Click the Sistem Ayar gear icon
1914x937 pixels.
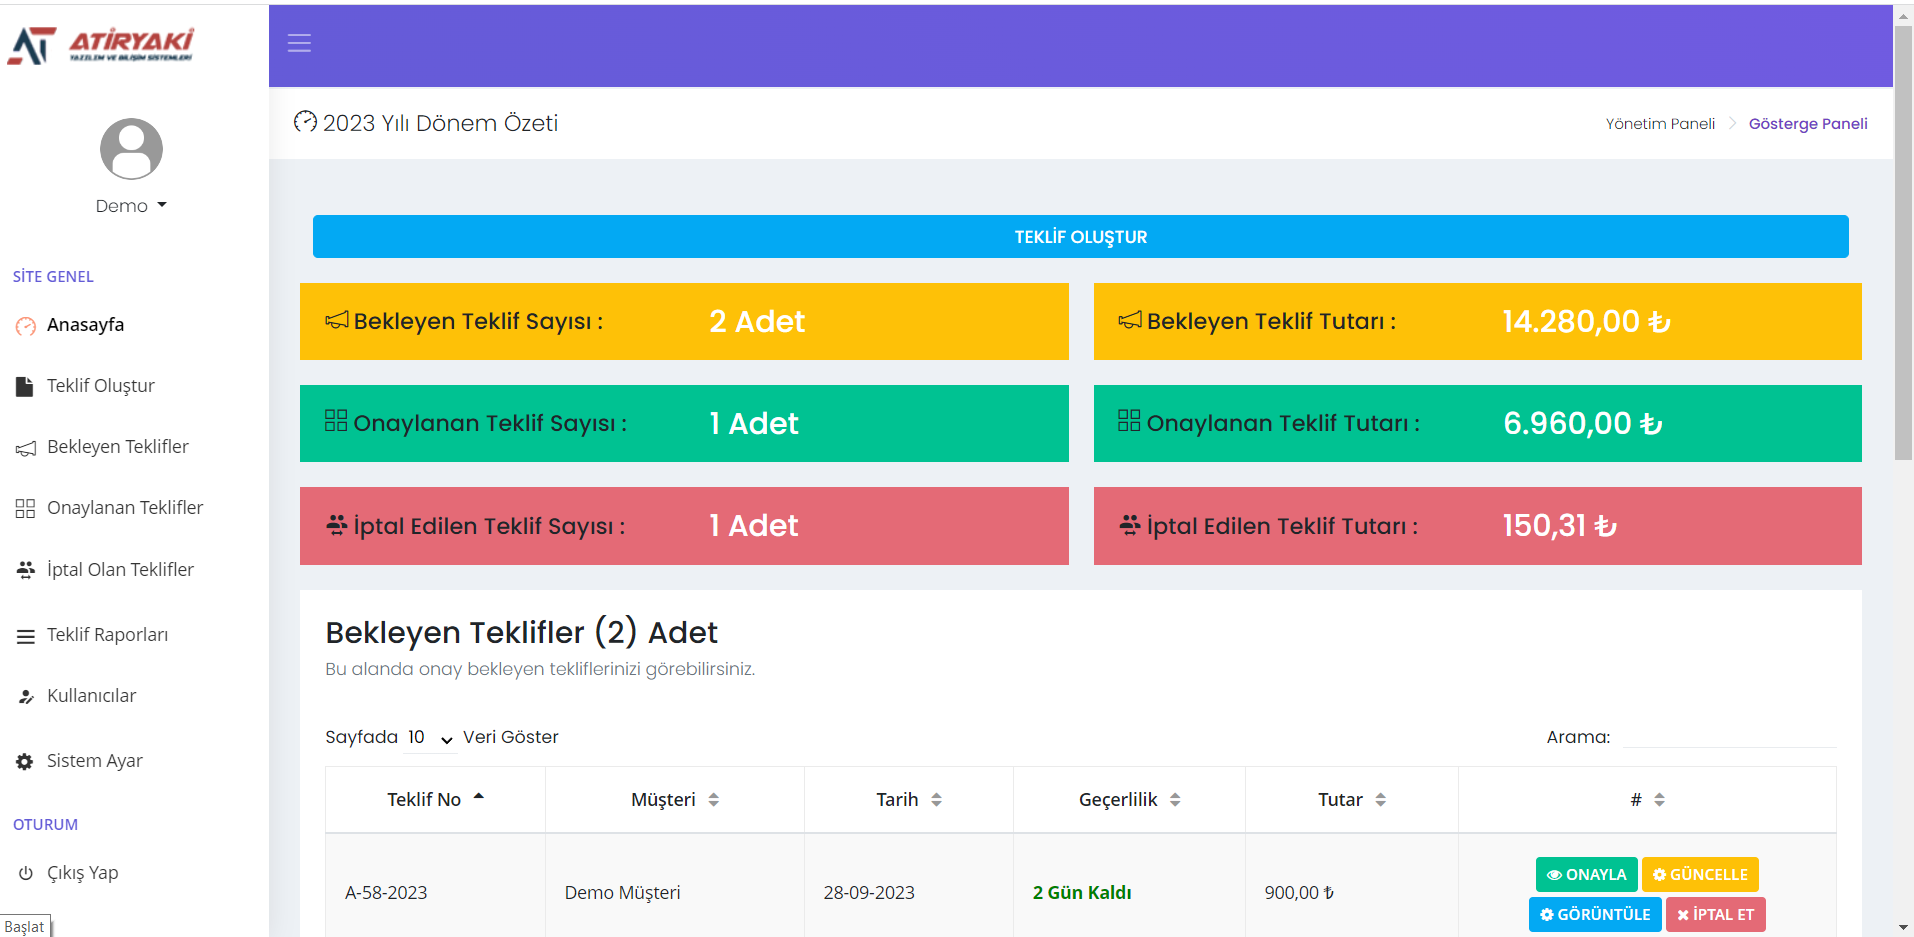click(25, 762)
